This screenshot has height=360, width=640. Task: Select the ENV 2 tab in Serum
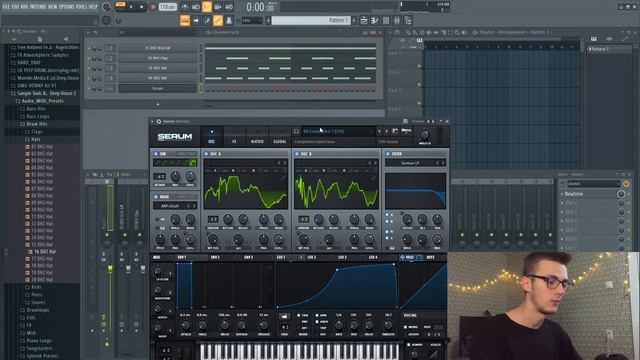click(x=215, y=258)
